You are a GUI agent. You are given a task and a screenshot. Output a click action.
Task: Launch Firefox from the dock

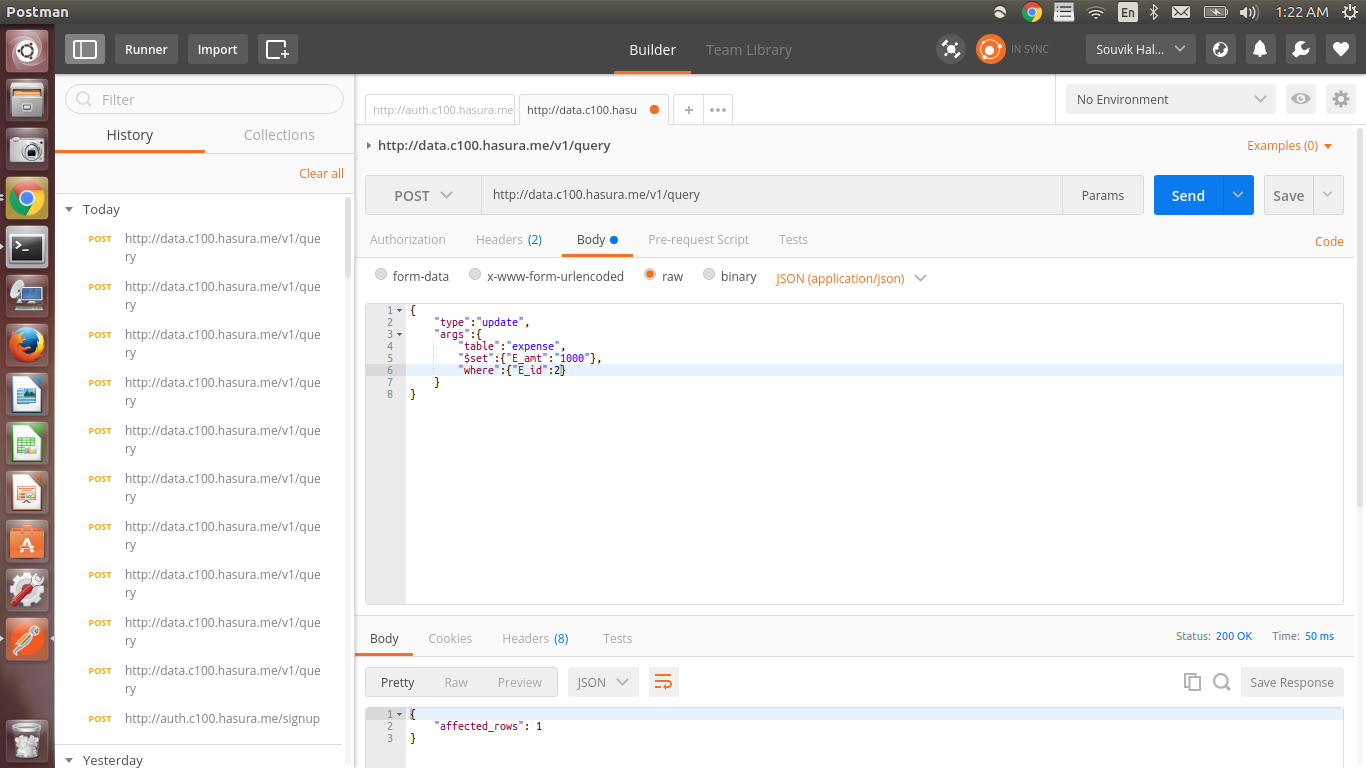(27, 345)
